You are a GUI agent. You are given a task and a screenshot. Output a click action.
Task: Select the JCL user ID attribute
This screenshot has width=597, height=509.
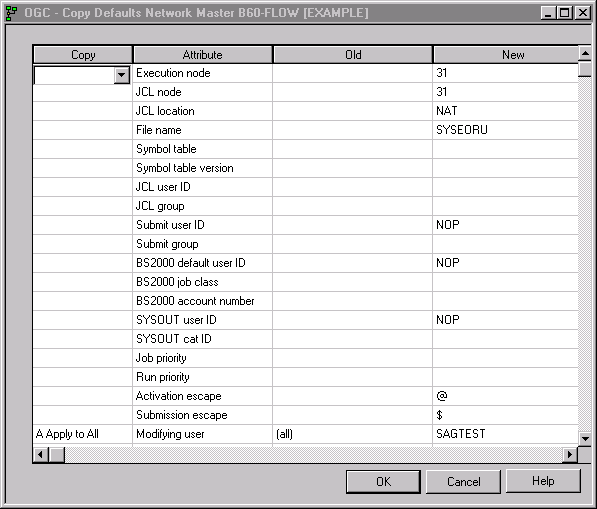click(x=203, y=187)
